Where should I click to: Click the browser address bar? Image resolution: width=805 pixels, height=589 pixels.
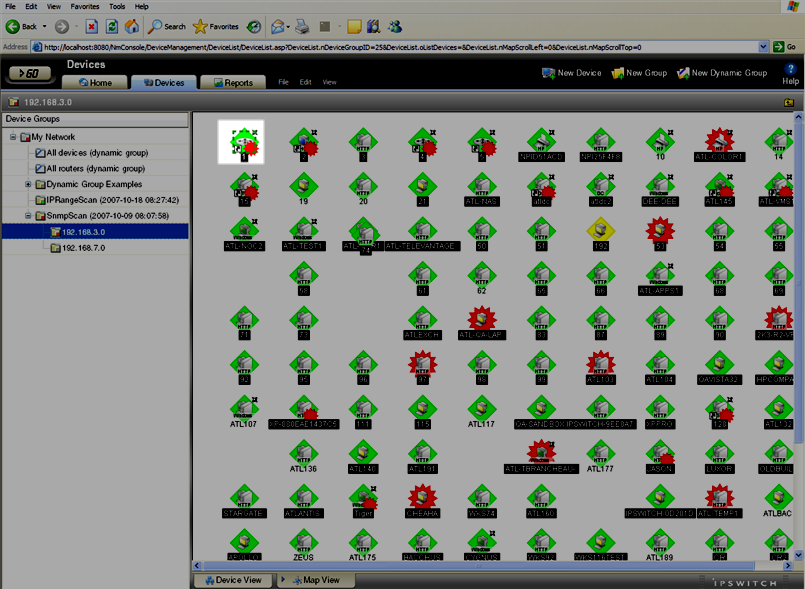pos(400,47)
